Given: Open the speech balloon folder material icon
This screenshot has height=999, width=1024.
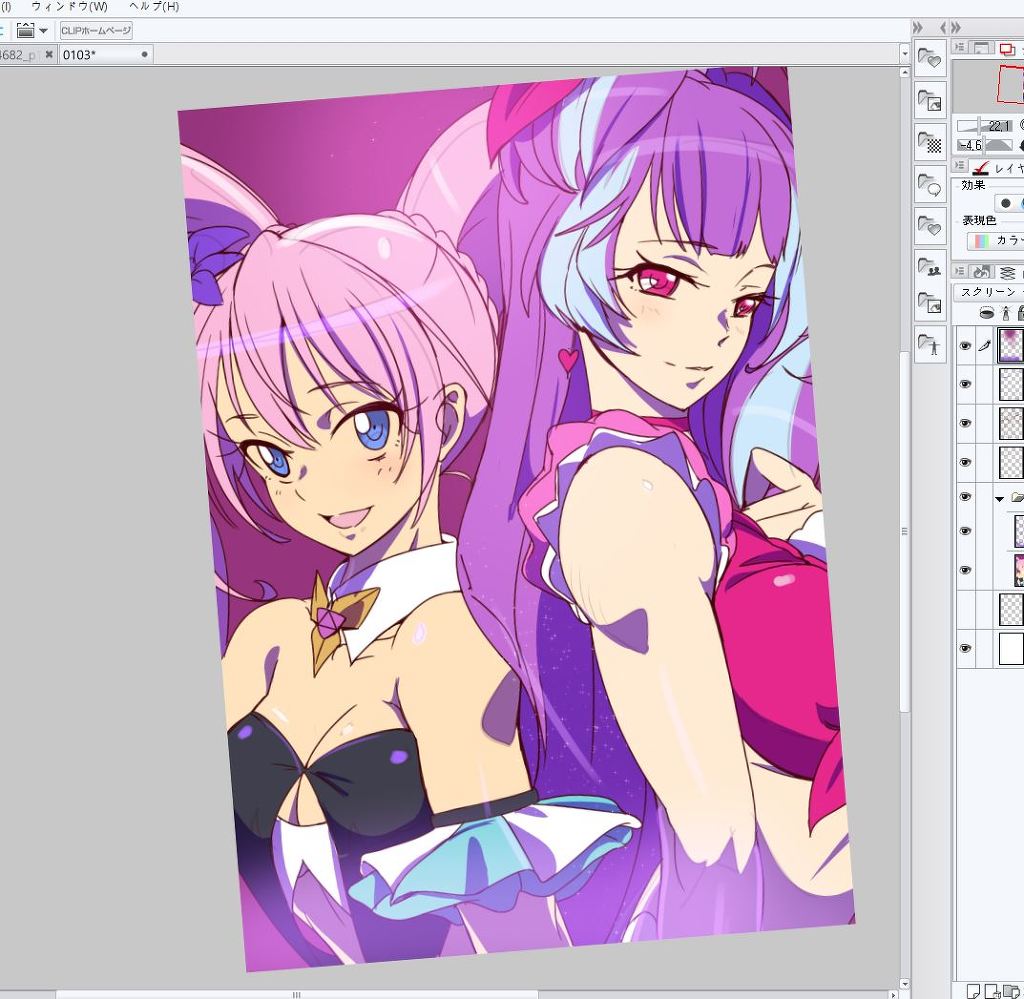Looking at the screenshot, I should [x=930, y=186].
